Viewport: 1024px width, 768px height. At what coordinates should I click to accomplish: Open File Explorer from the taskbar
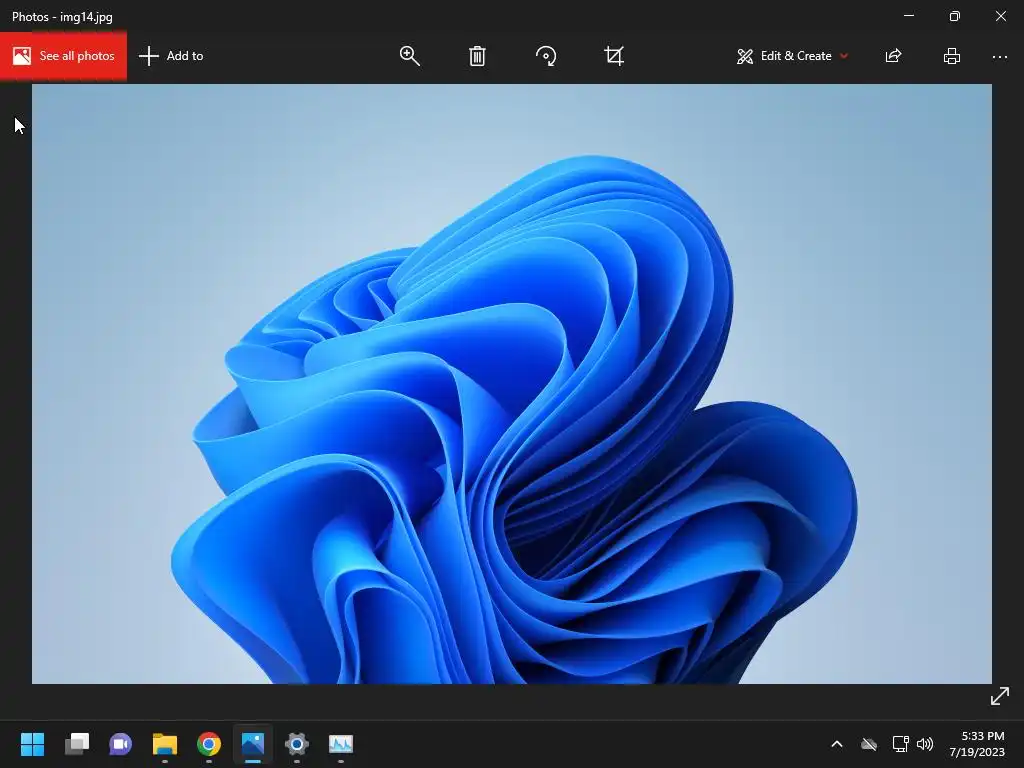click(x=165, y=744)
